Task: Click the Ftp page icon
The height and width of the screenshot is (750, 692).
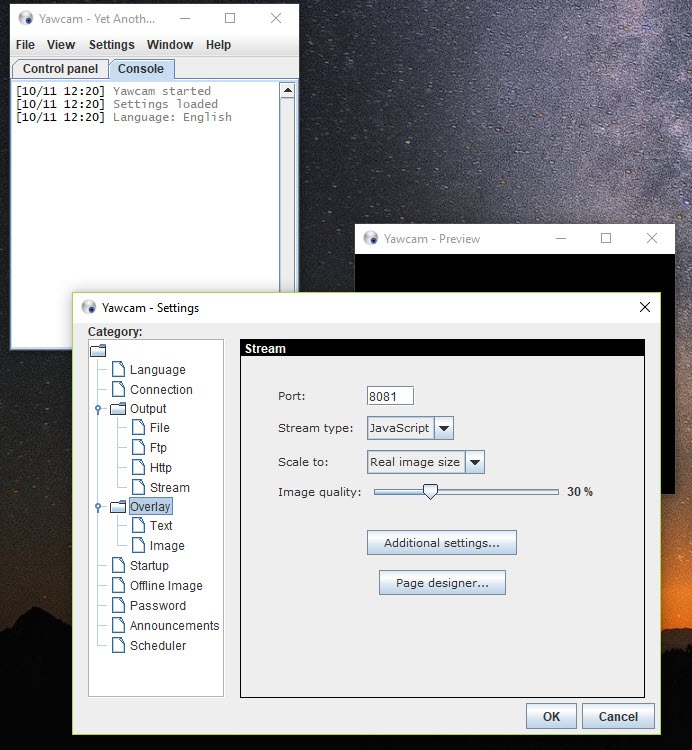Action: click(138, 447)
